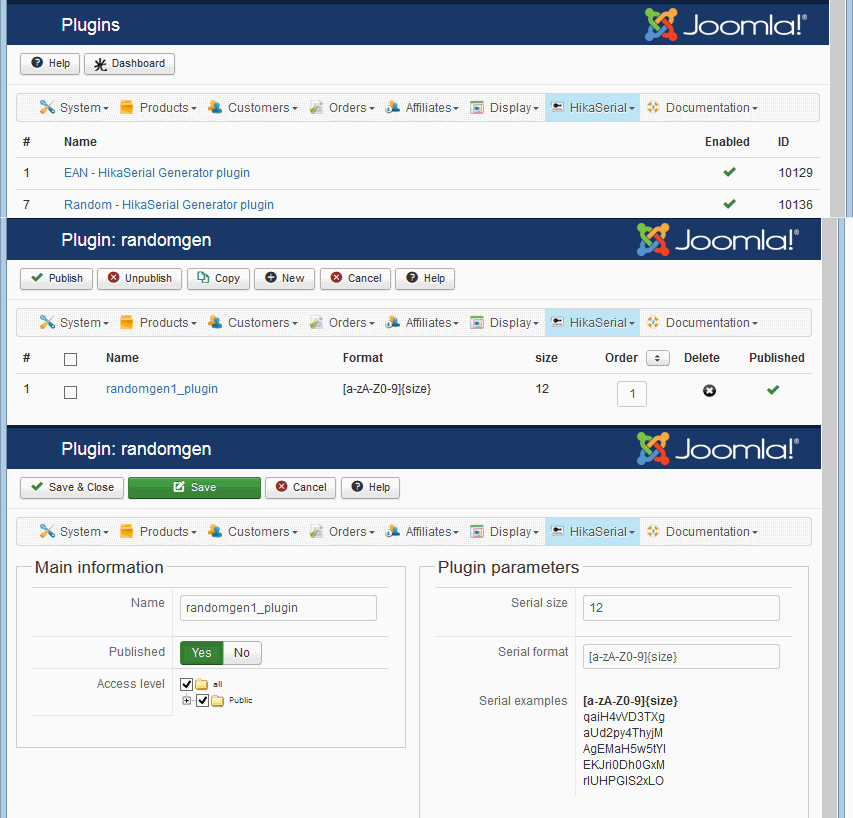Click the Joomla logo on the randomgen list page
Viewport: 853px width, 818px height.
click(x=718, y=239)
